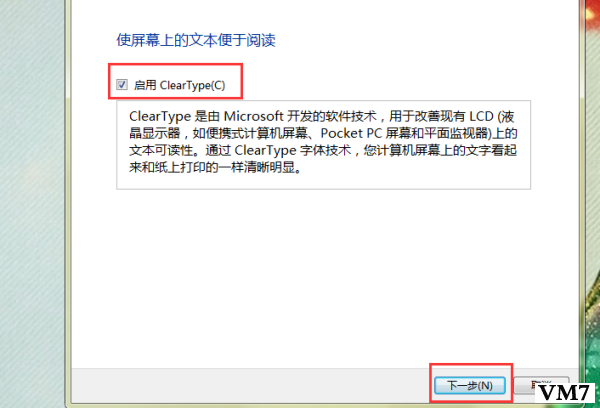Image resolution: width=600 pixels, height=408 pixels.
Task: Click the 启用 ClearType(C) checkbox label text
Action: [x=179, y=85]
